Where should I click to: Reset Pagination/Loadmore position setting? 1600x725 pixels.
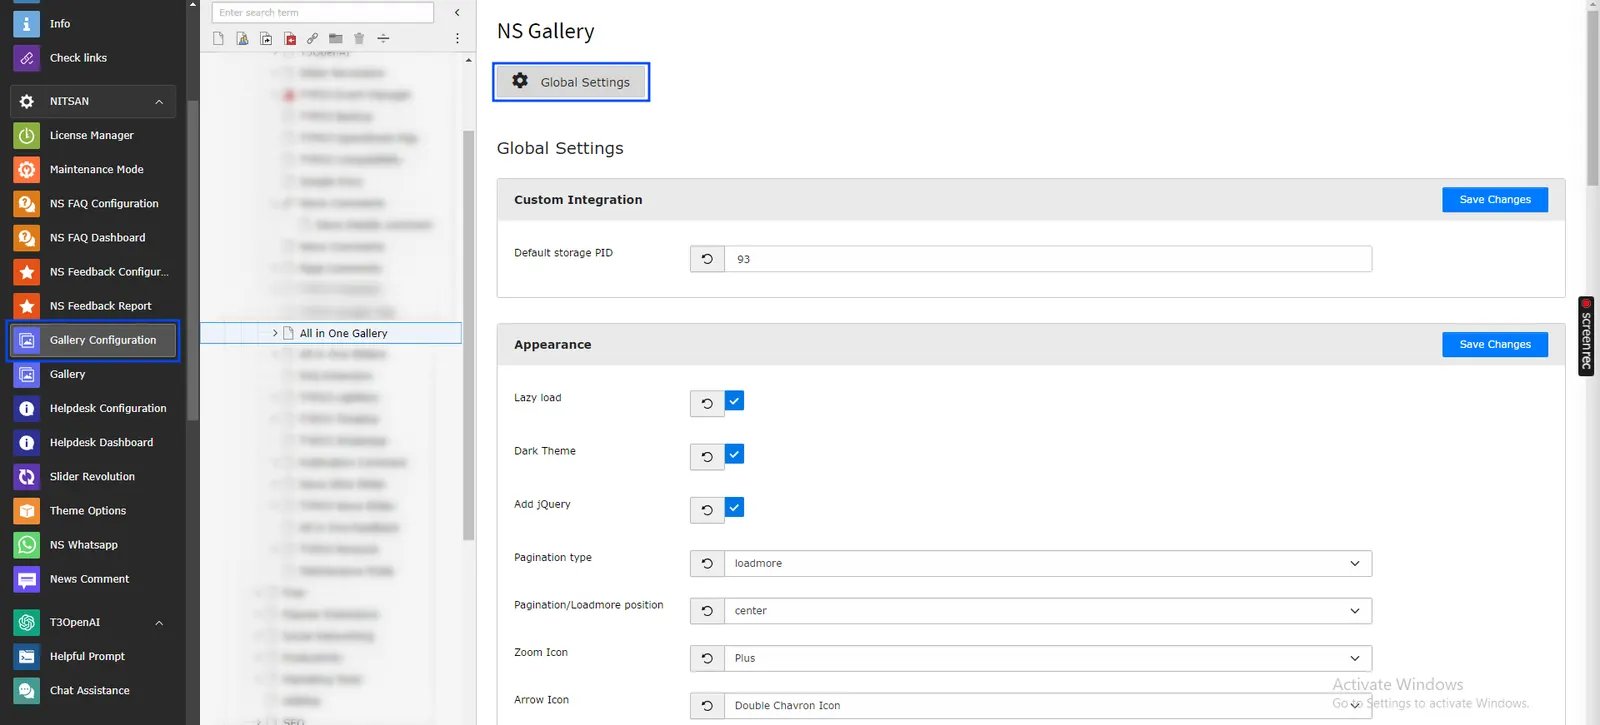707,611
